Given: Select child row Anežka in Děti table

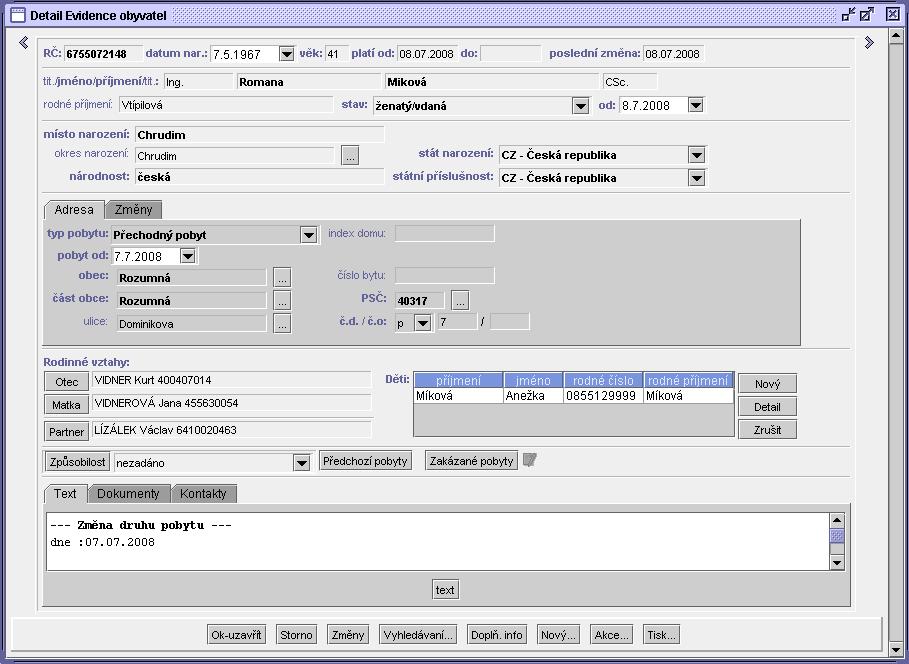Looking at the screenshot, I should [x=574, y=396].
